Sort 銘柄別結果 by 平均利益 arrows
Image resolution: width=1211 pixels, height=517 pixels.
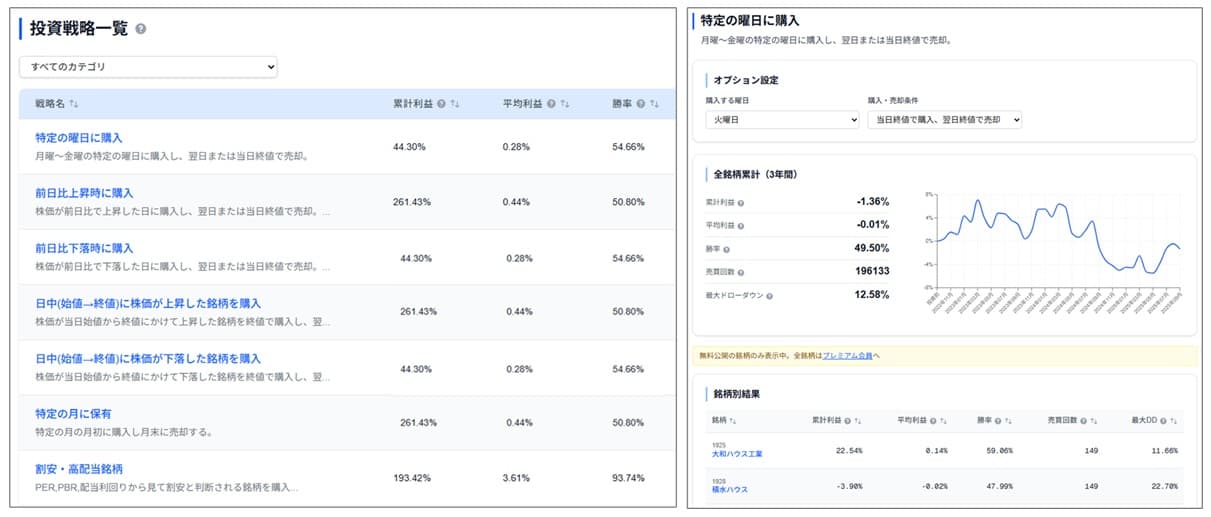click(943, 420)
